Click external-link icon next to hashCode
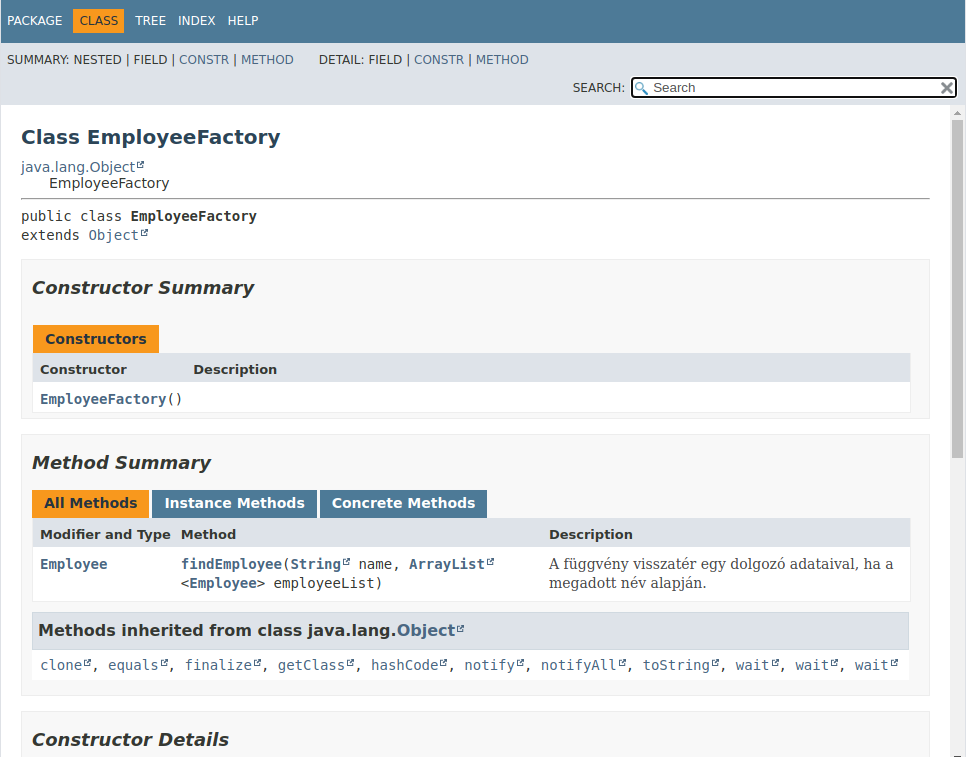This screenshot has width=966, height=757. (x=443, y=663)
